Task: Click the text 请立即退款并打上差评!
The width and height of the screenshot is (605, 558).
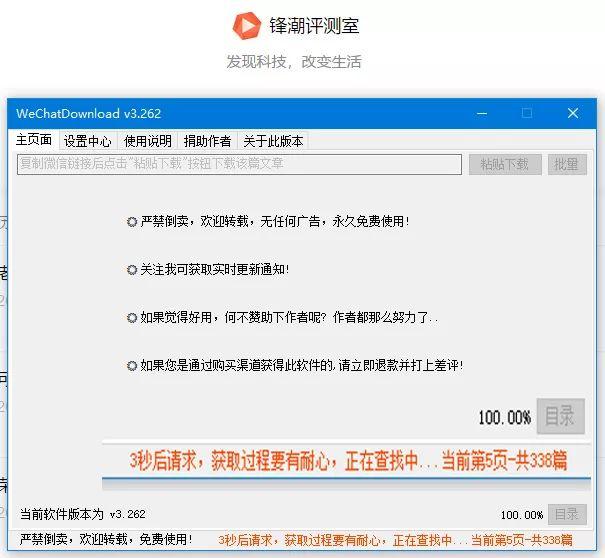Action: pos(401,365)
